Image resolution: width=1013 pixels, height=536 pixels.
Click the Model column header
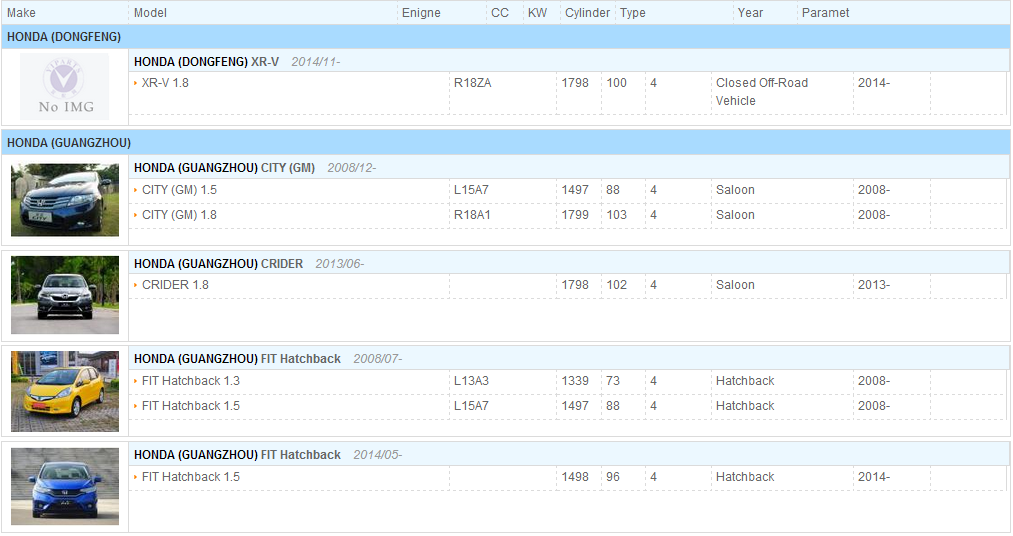(x=150, y=13)
